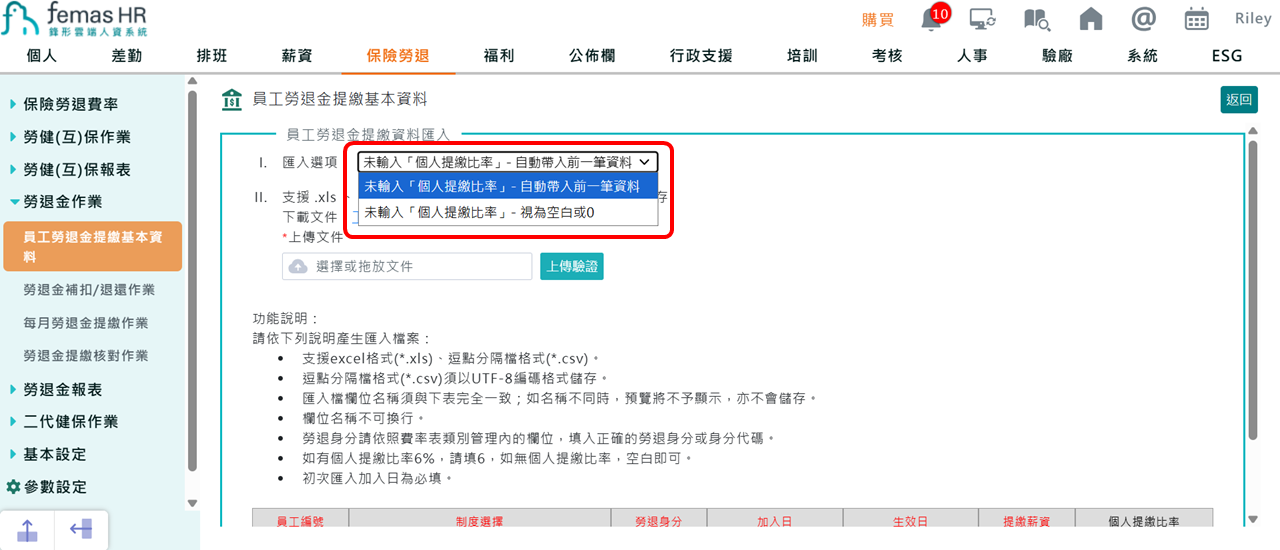Select the 保險勞退 tab
This screenshot has height=550, width=1280.
click(x=398, y=56)
